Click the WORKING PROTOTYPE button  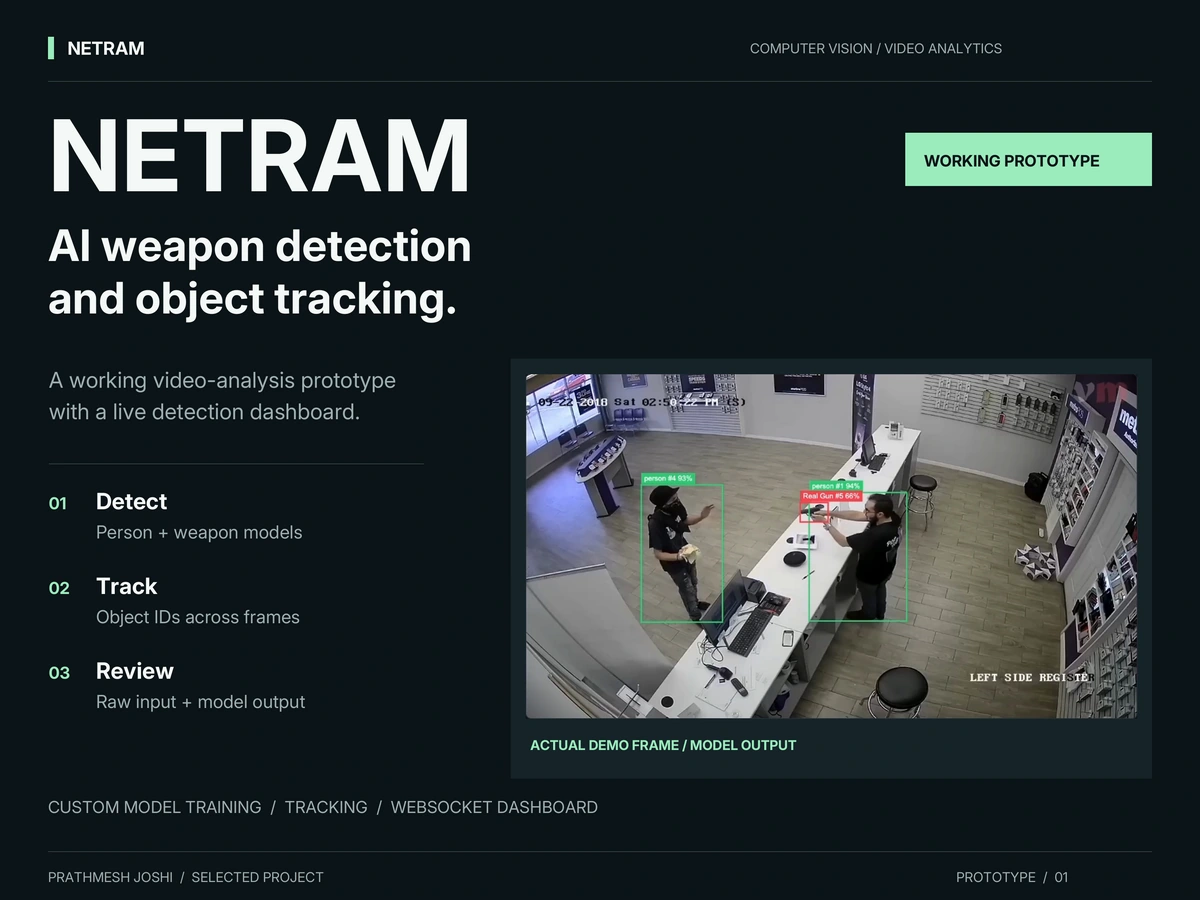[1028, 160]
